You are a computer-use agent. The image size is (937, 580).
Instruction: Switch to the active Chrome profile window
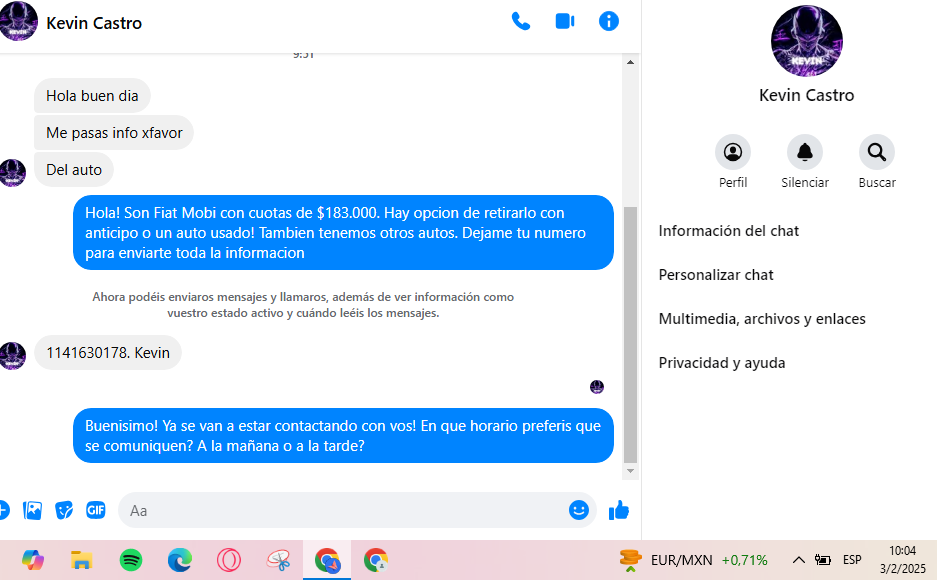(x=327, y=560)
